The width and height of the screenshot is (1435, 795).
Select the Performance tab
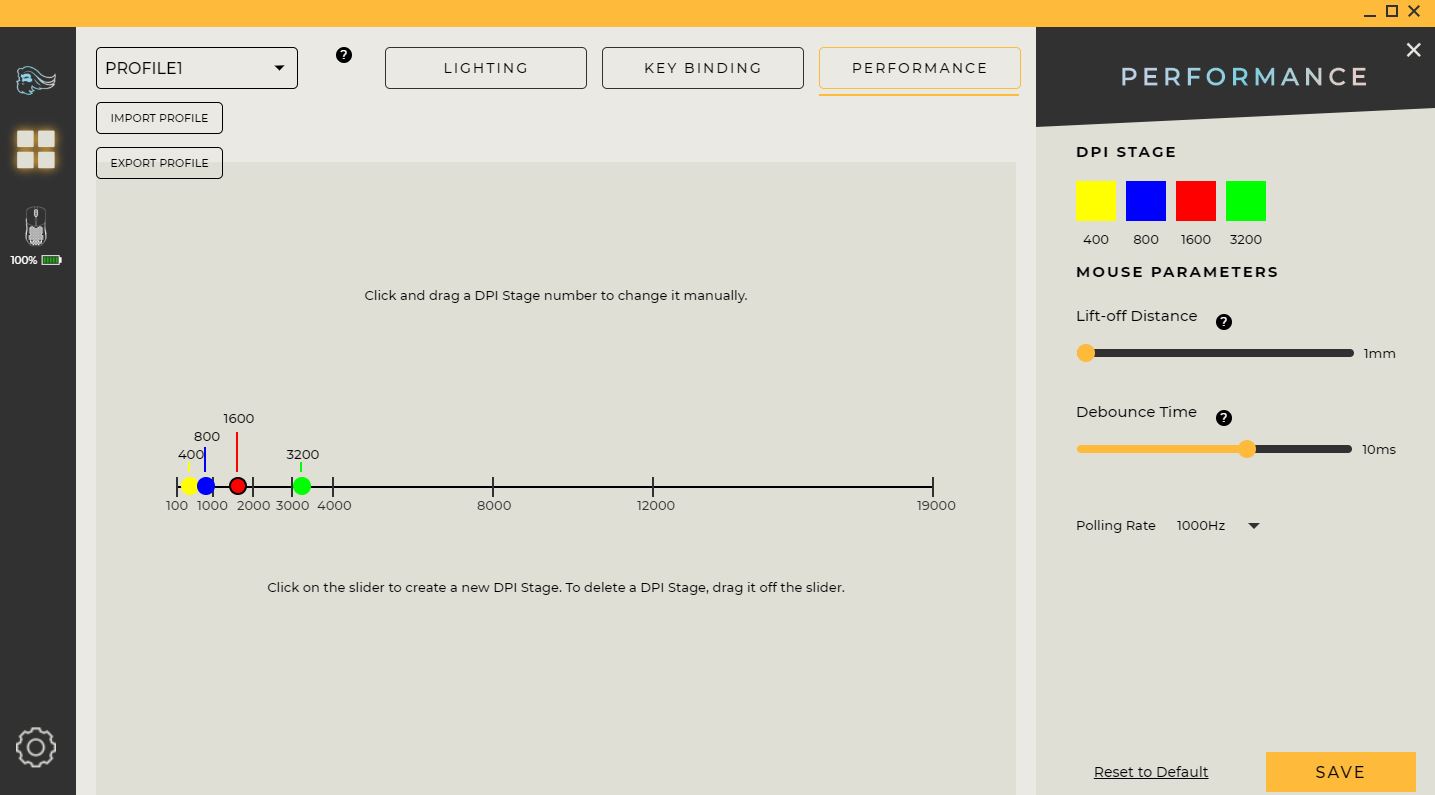[x=920, y=68]
